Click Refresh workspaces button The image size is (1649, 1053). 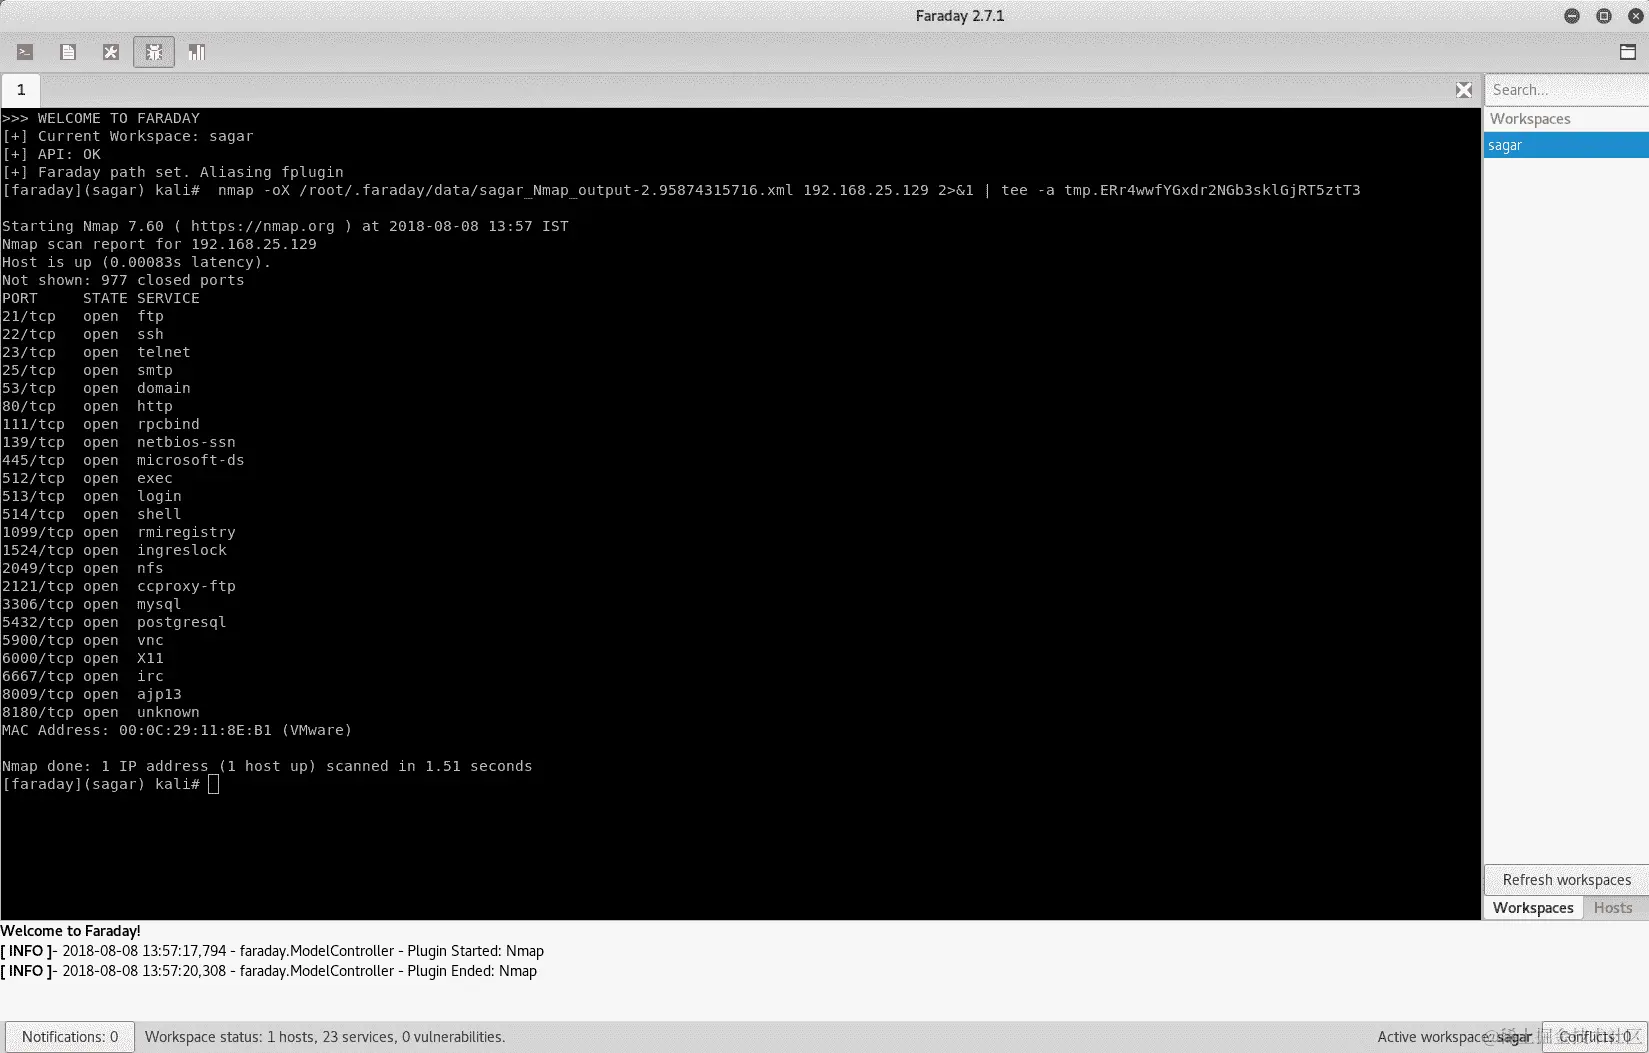1566,880
